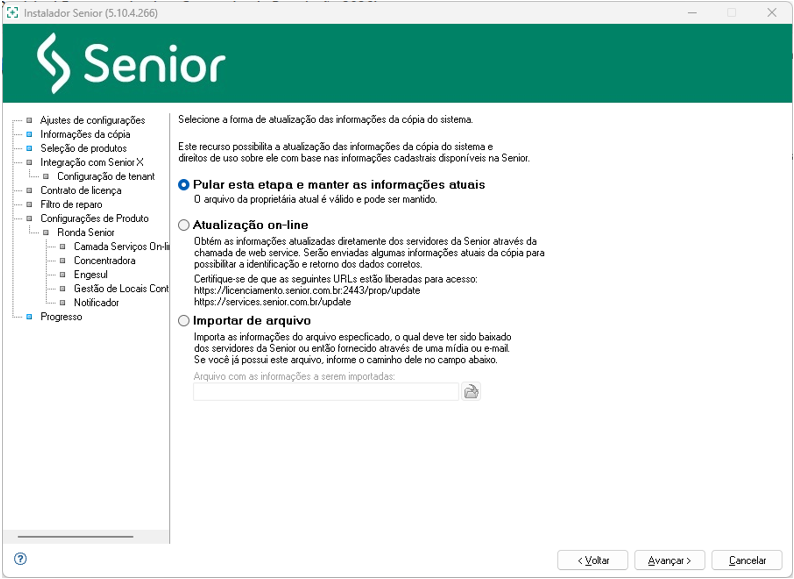Click 'Arquivo com as informações a serem importadas' label
Image resolution: width=794 pixels, height=579 pixels.
pyautogui.click(x=294, y=376)
